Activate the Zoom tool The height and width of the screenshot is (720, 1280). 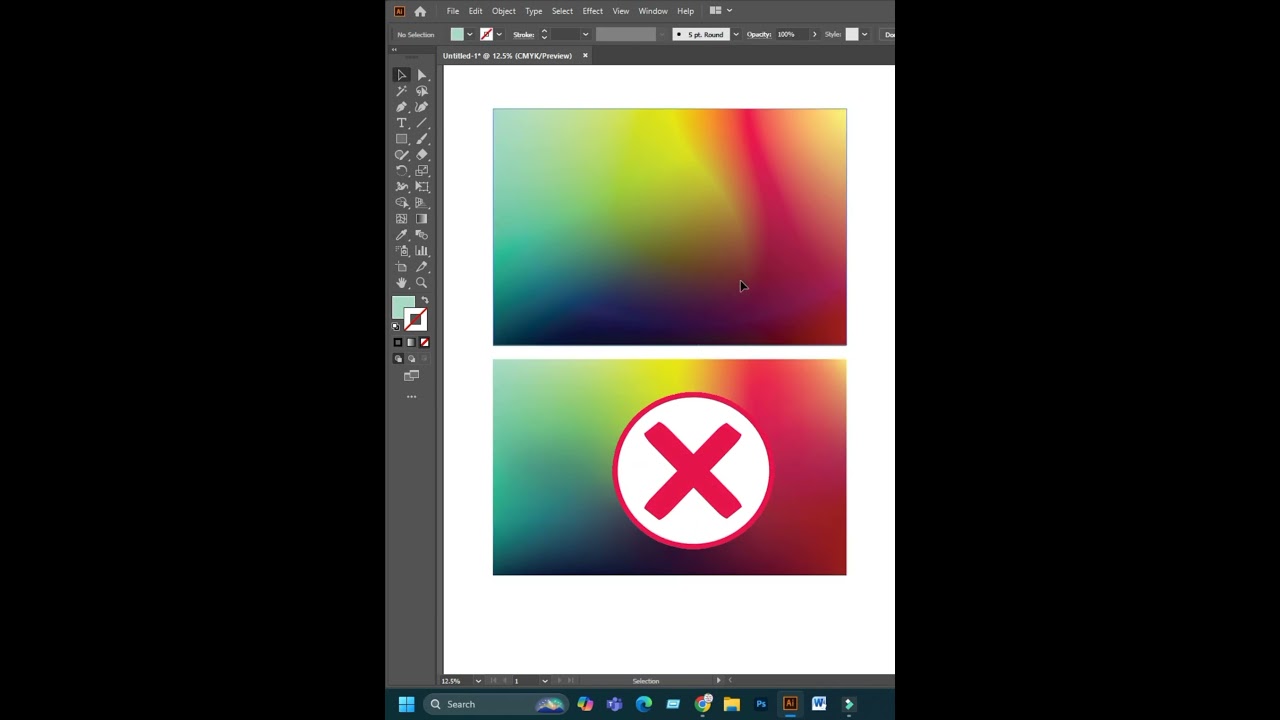coord(422,283)
